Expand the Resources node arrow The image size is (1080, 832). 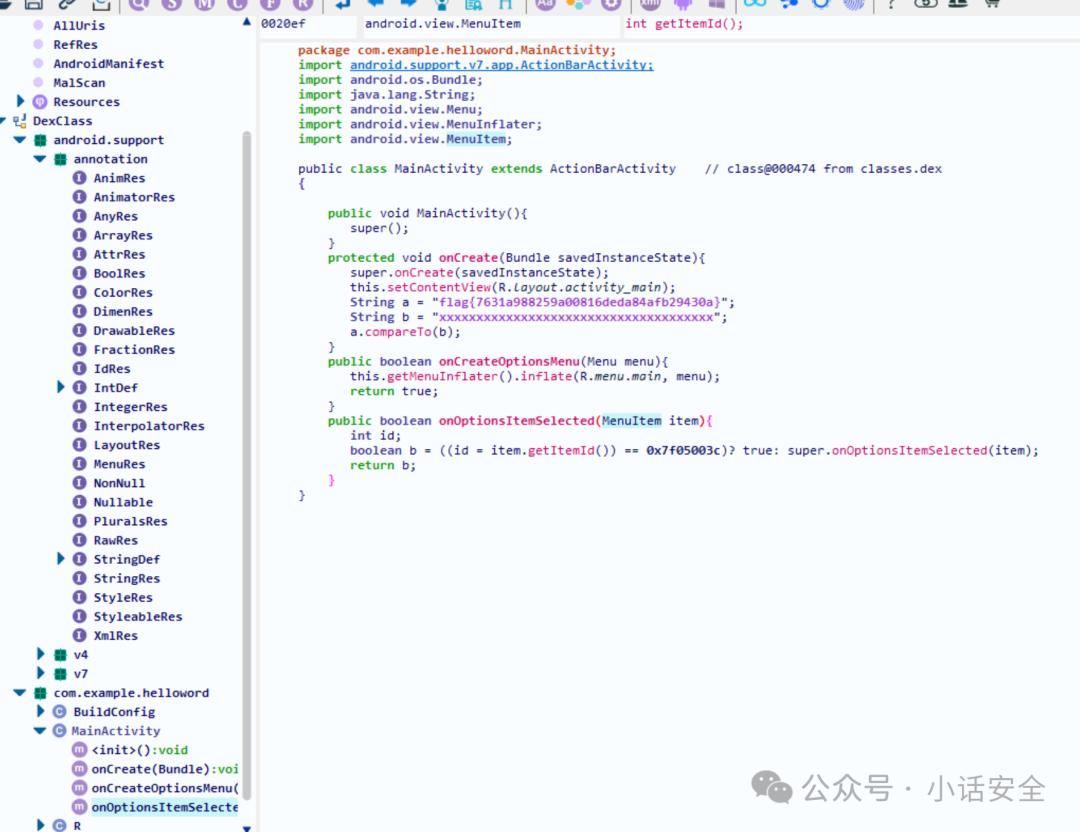tap(20, 101)
